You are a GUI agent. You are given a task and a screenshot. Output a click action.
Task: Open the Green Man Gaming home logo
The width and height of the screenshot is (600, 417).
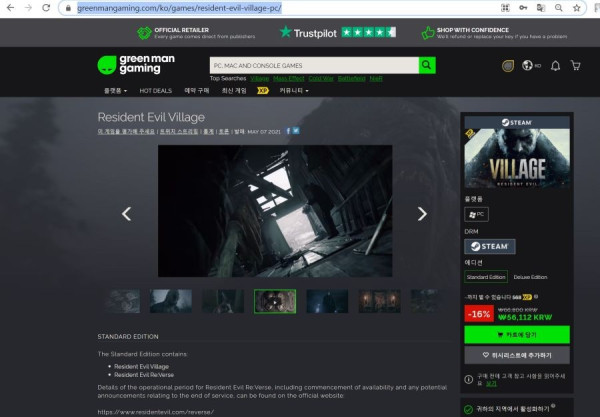(x=136, y=64)
